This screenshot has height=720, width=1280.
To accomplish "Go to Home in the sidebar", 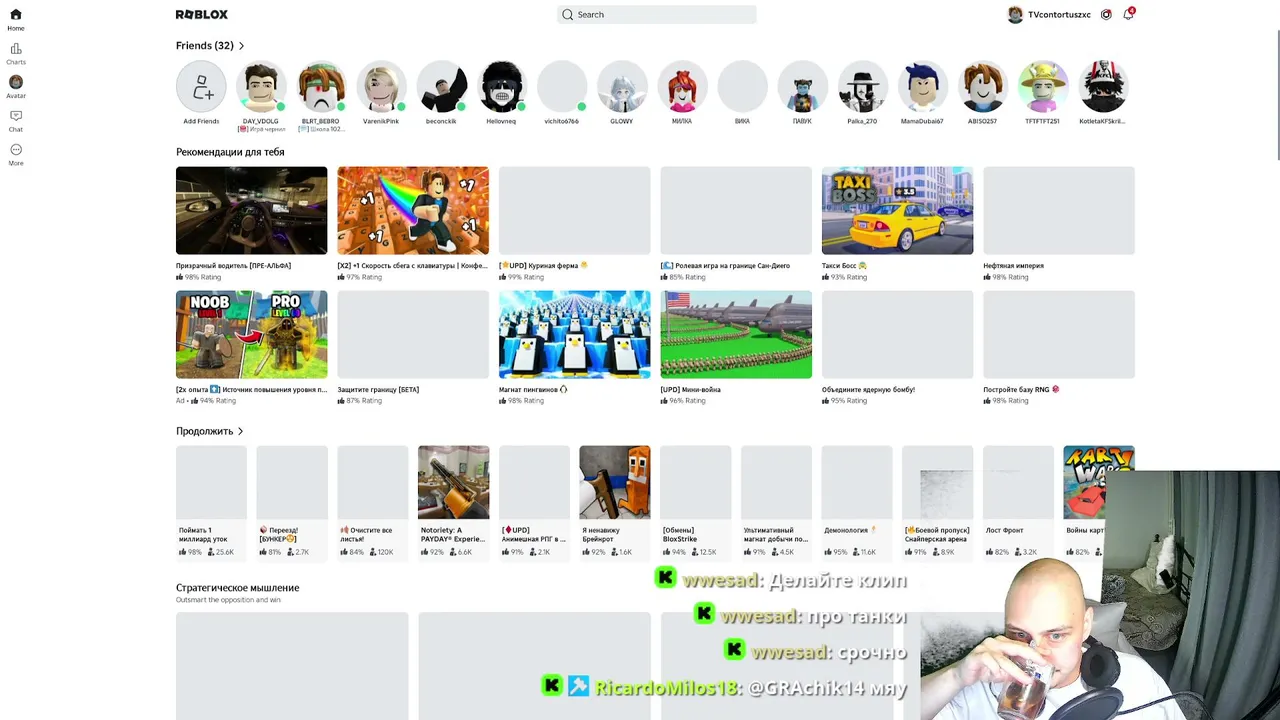I will [x=16, y=19].
